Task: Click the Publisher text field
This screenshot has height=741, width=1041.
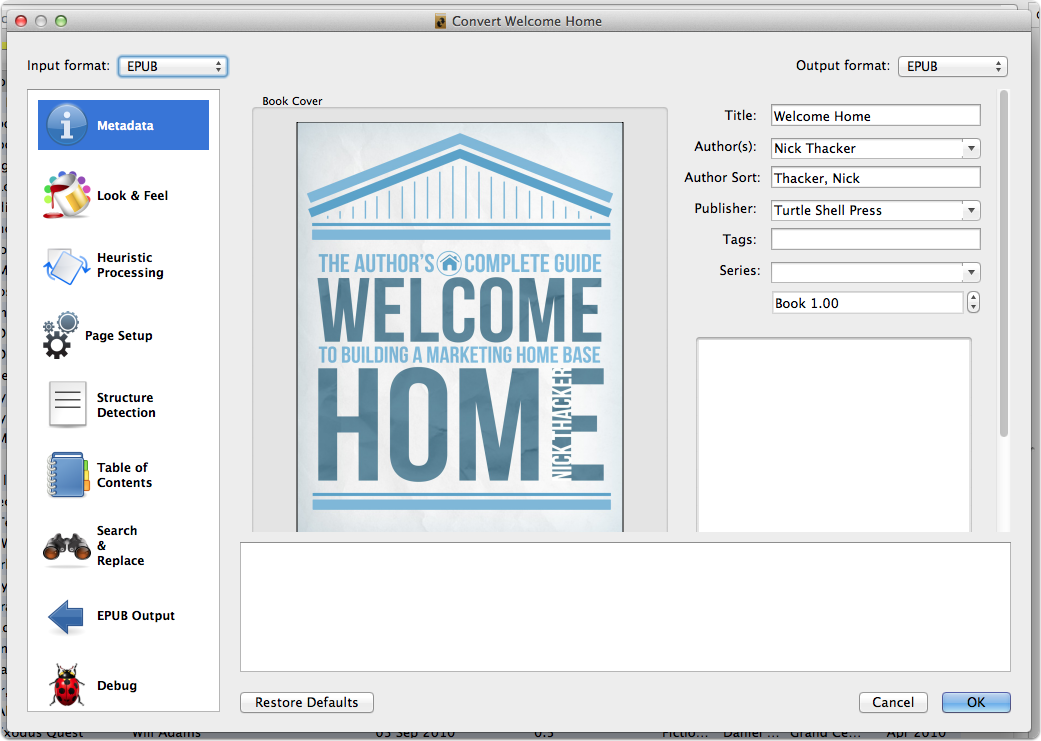Action: pos(867,210)
